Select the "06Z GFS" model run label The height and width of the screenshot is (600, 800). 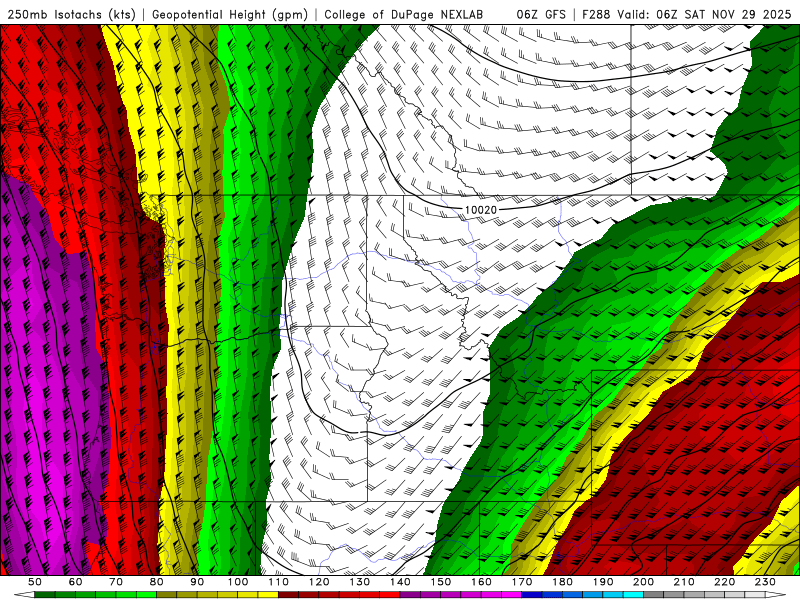541,15
